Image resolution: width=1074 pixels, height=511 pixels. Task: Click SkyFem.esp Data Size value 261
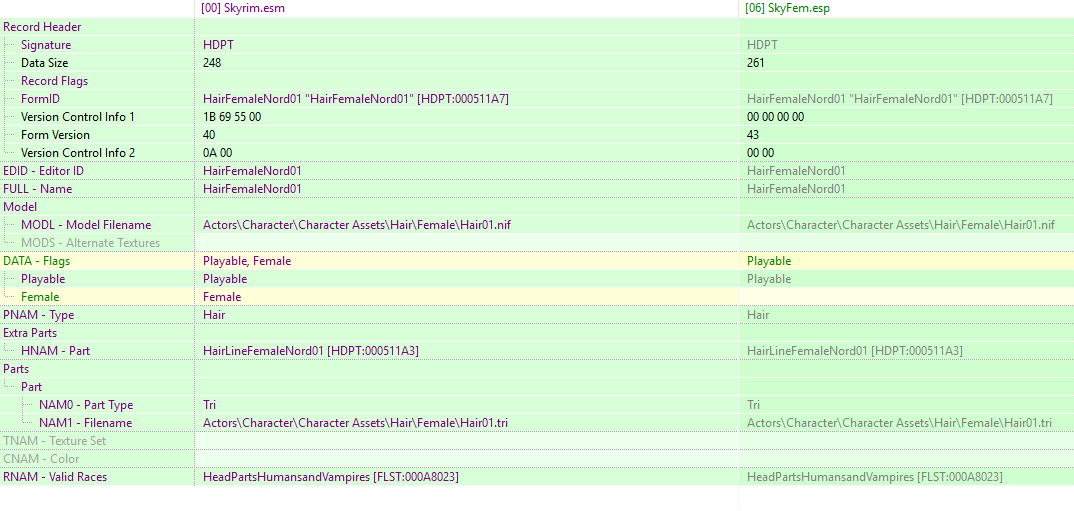755,63
